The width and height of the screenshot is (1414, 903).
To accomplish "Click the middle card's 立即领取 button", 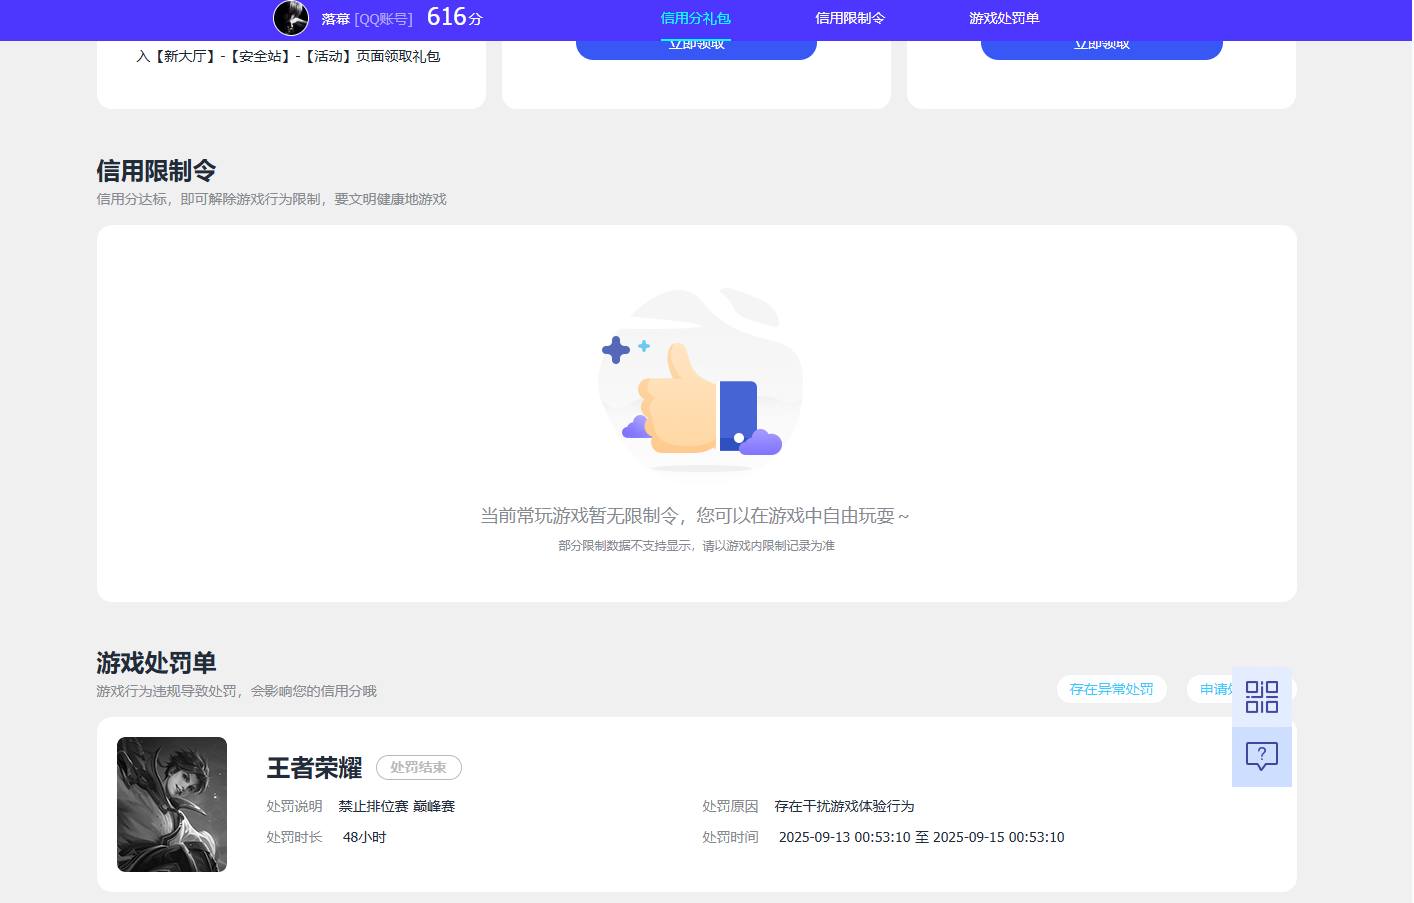I will (696, 43).
